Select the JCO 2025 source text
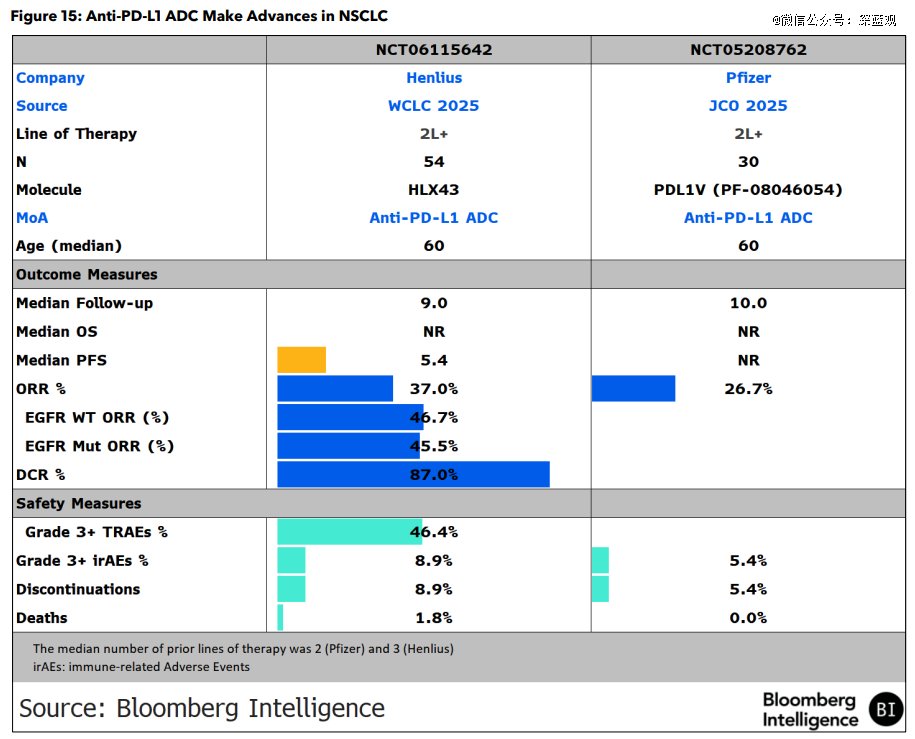This screenshot has width=915, height=739. [x=748, y=106]
